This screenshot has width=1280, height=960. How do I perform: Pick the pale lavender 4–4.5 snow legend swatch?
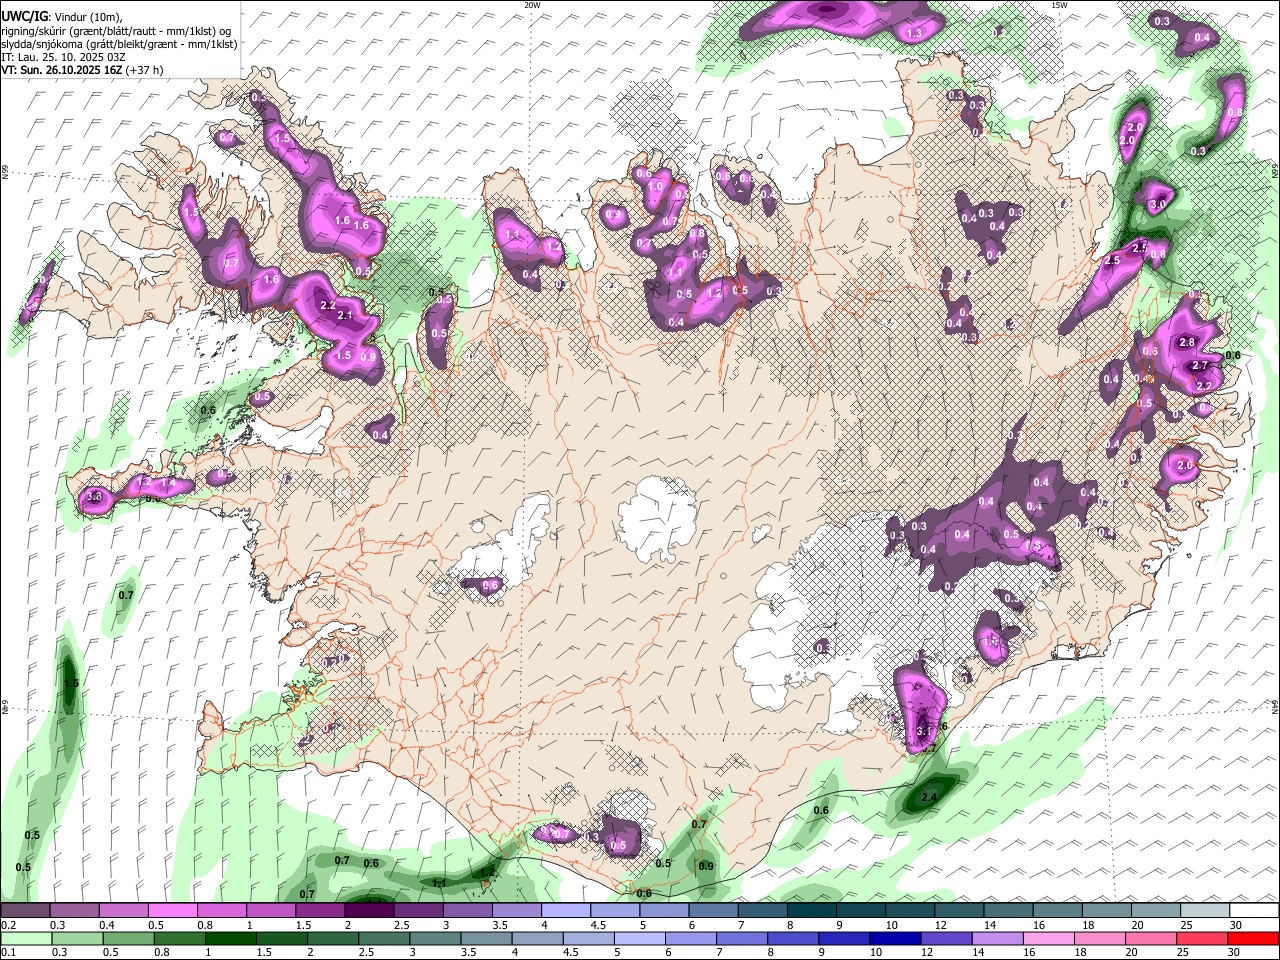[x=566, y=911]
